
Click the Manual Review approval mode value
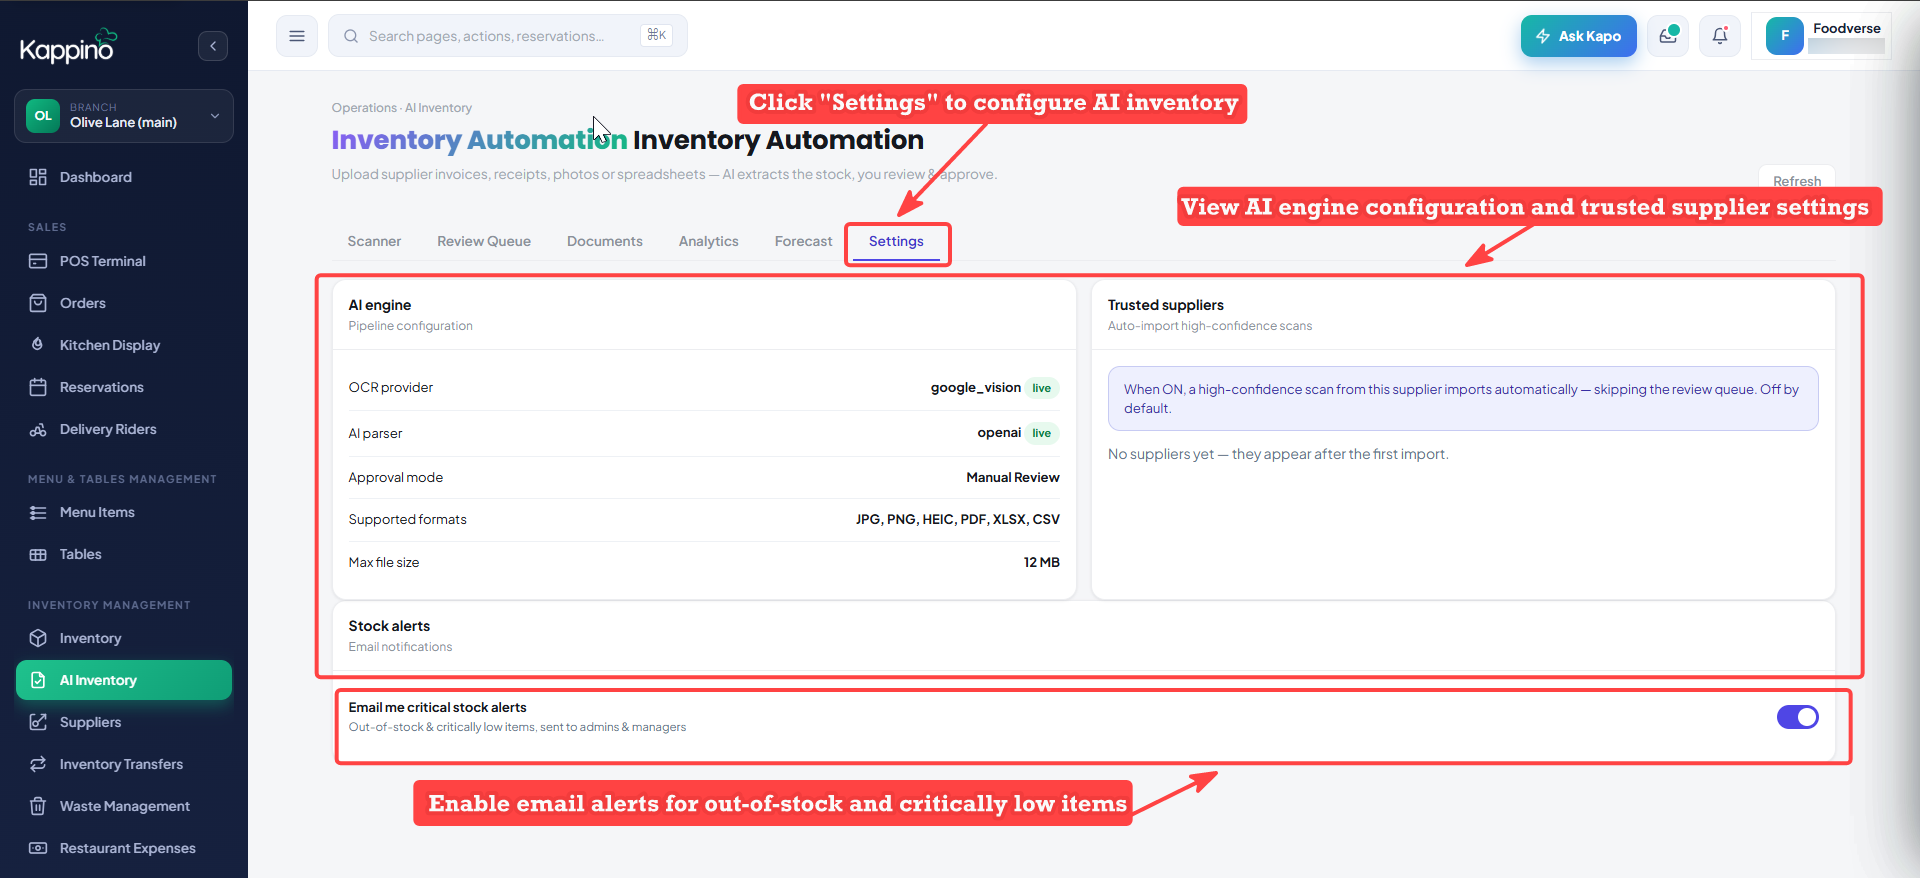[x=1012, y=478]
